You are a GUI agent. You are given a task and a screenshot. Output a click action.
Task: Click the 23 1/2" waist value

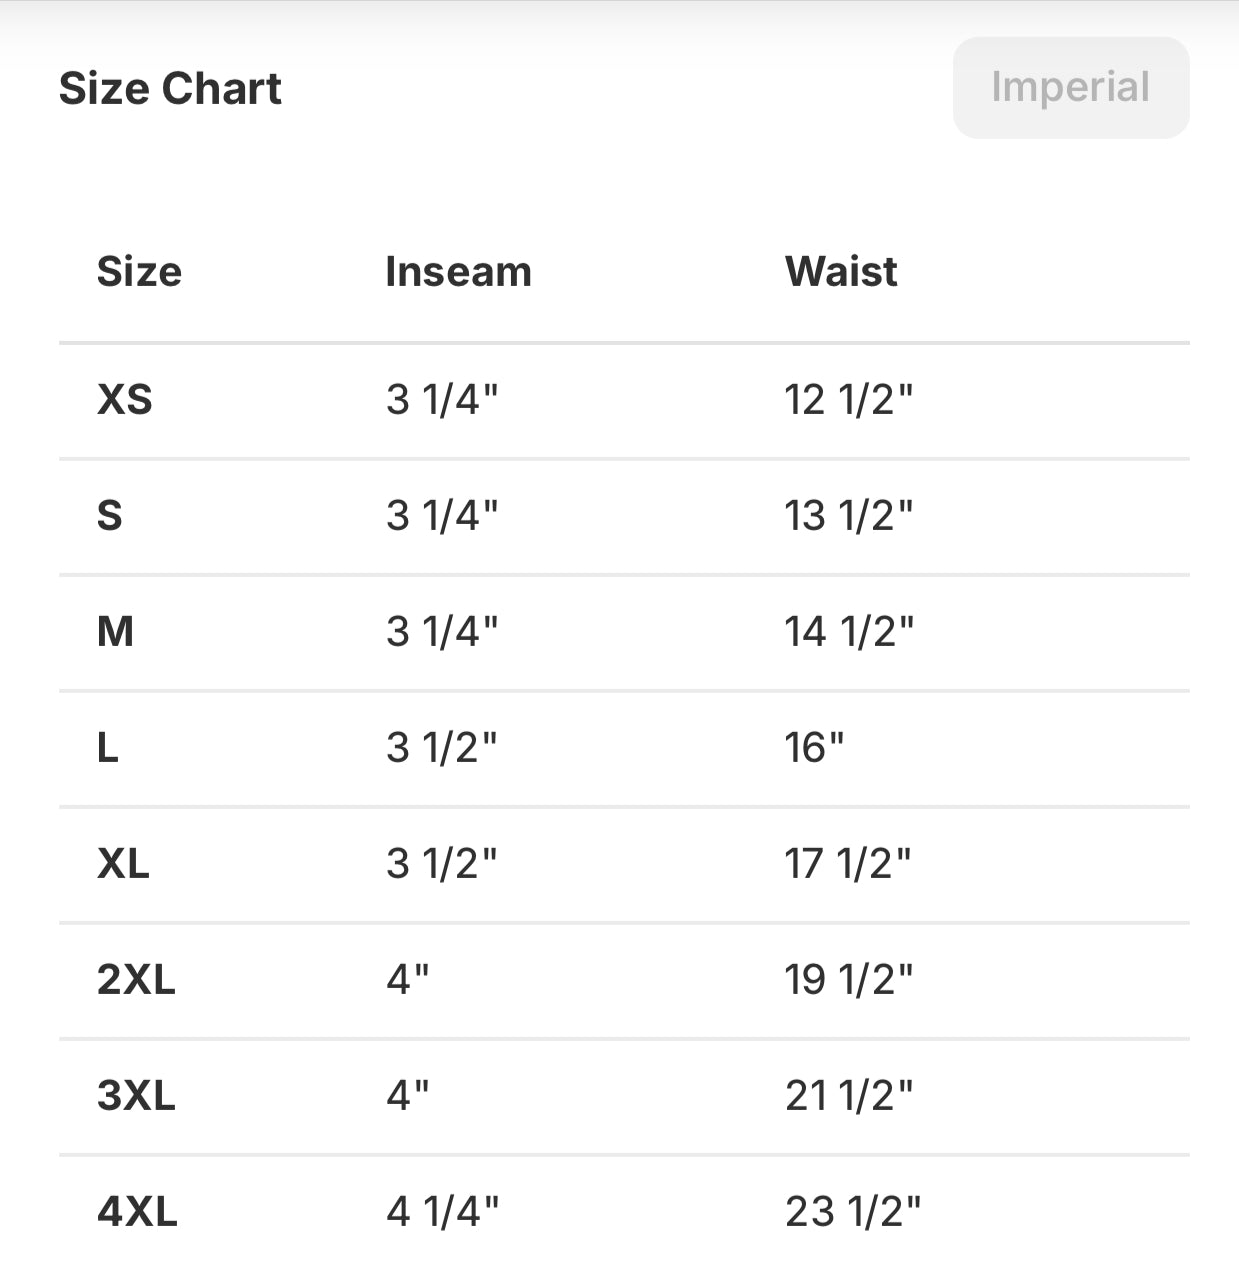click(x=852, y=1212)
